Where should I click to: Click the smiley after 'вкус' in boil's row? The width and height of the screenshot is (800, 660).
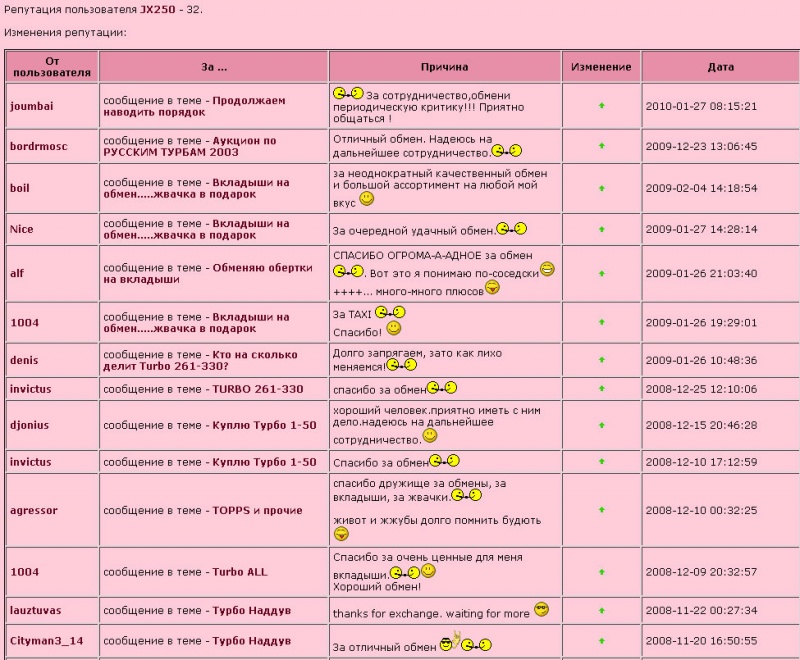366,199
